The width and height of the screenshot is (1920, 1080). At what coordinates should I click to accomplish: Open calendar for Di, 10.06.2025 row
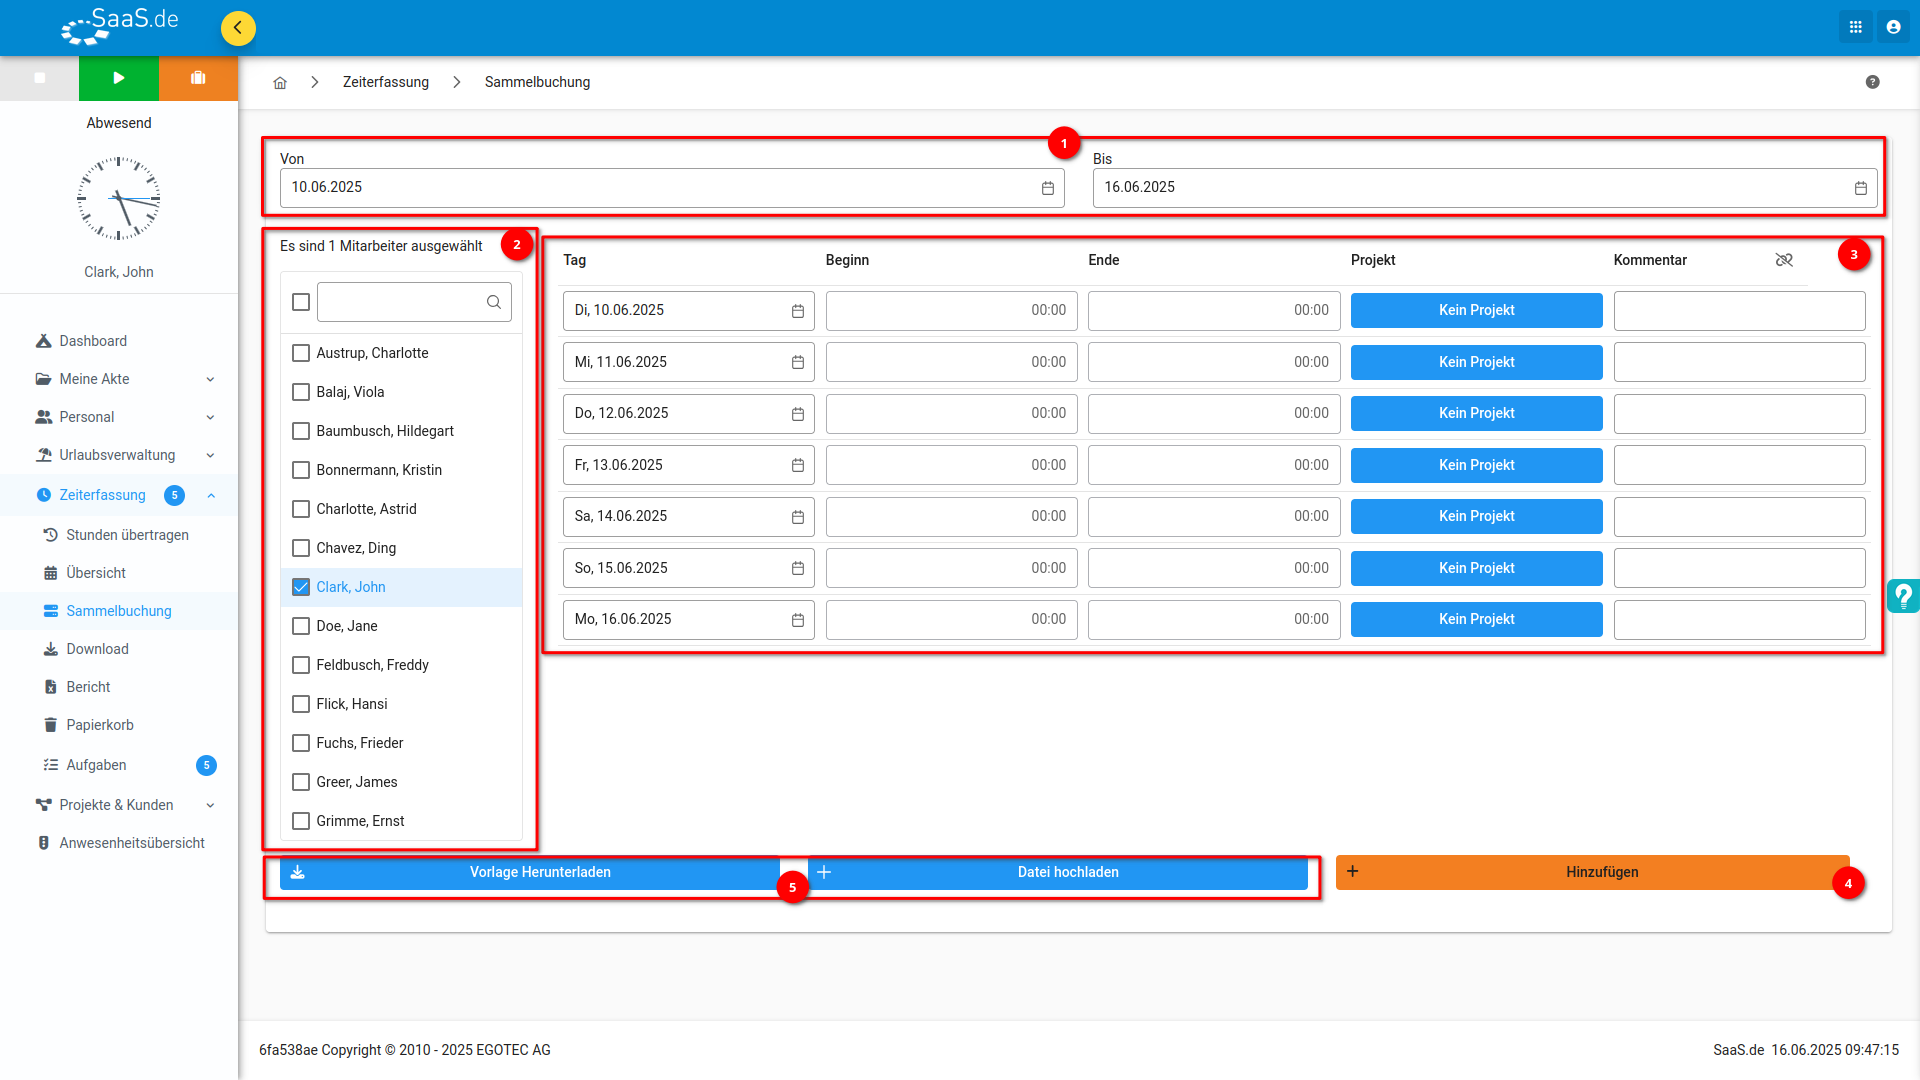(x=797, y=311)
